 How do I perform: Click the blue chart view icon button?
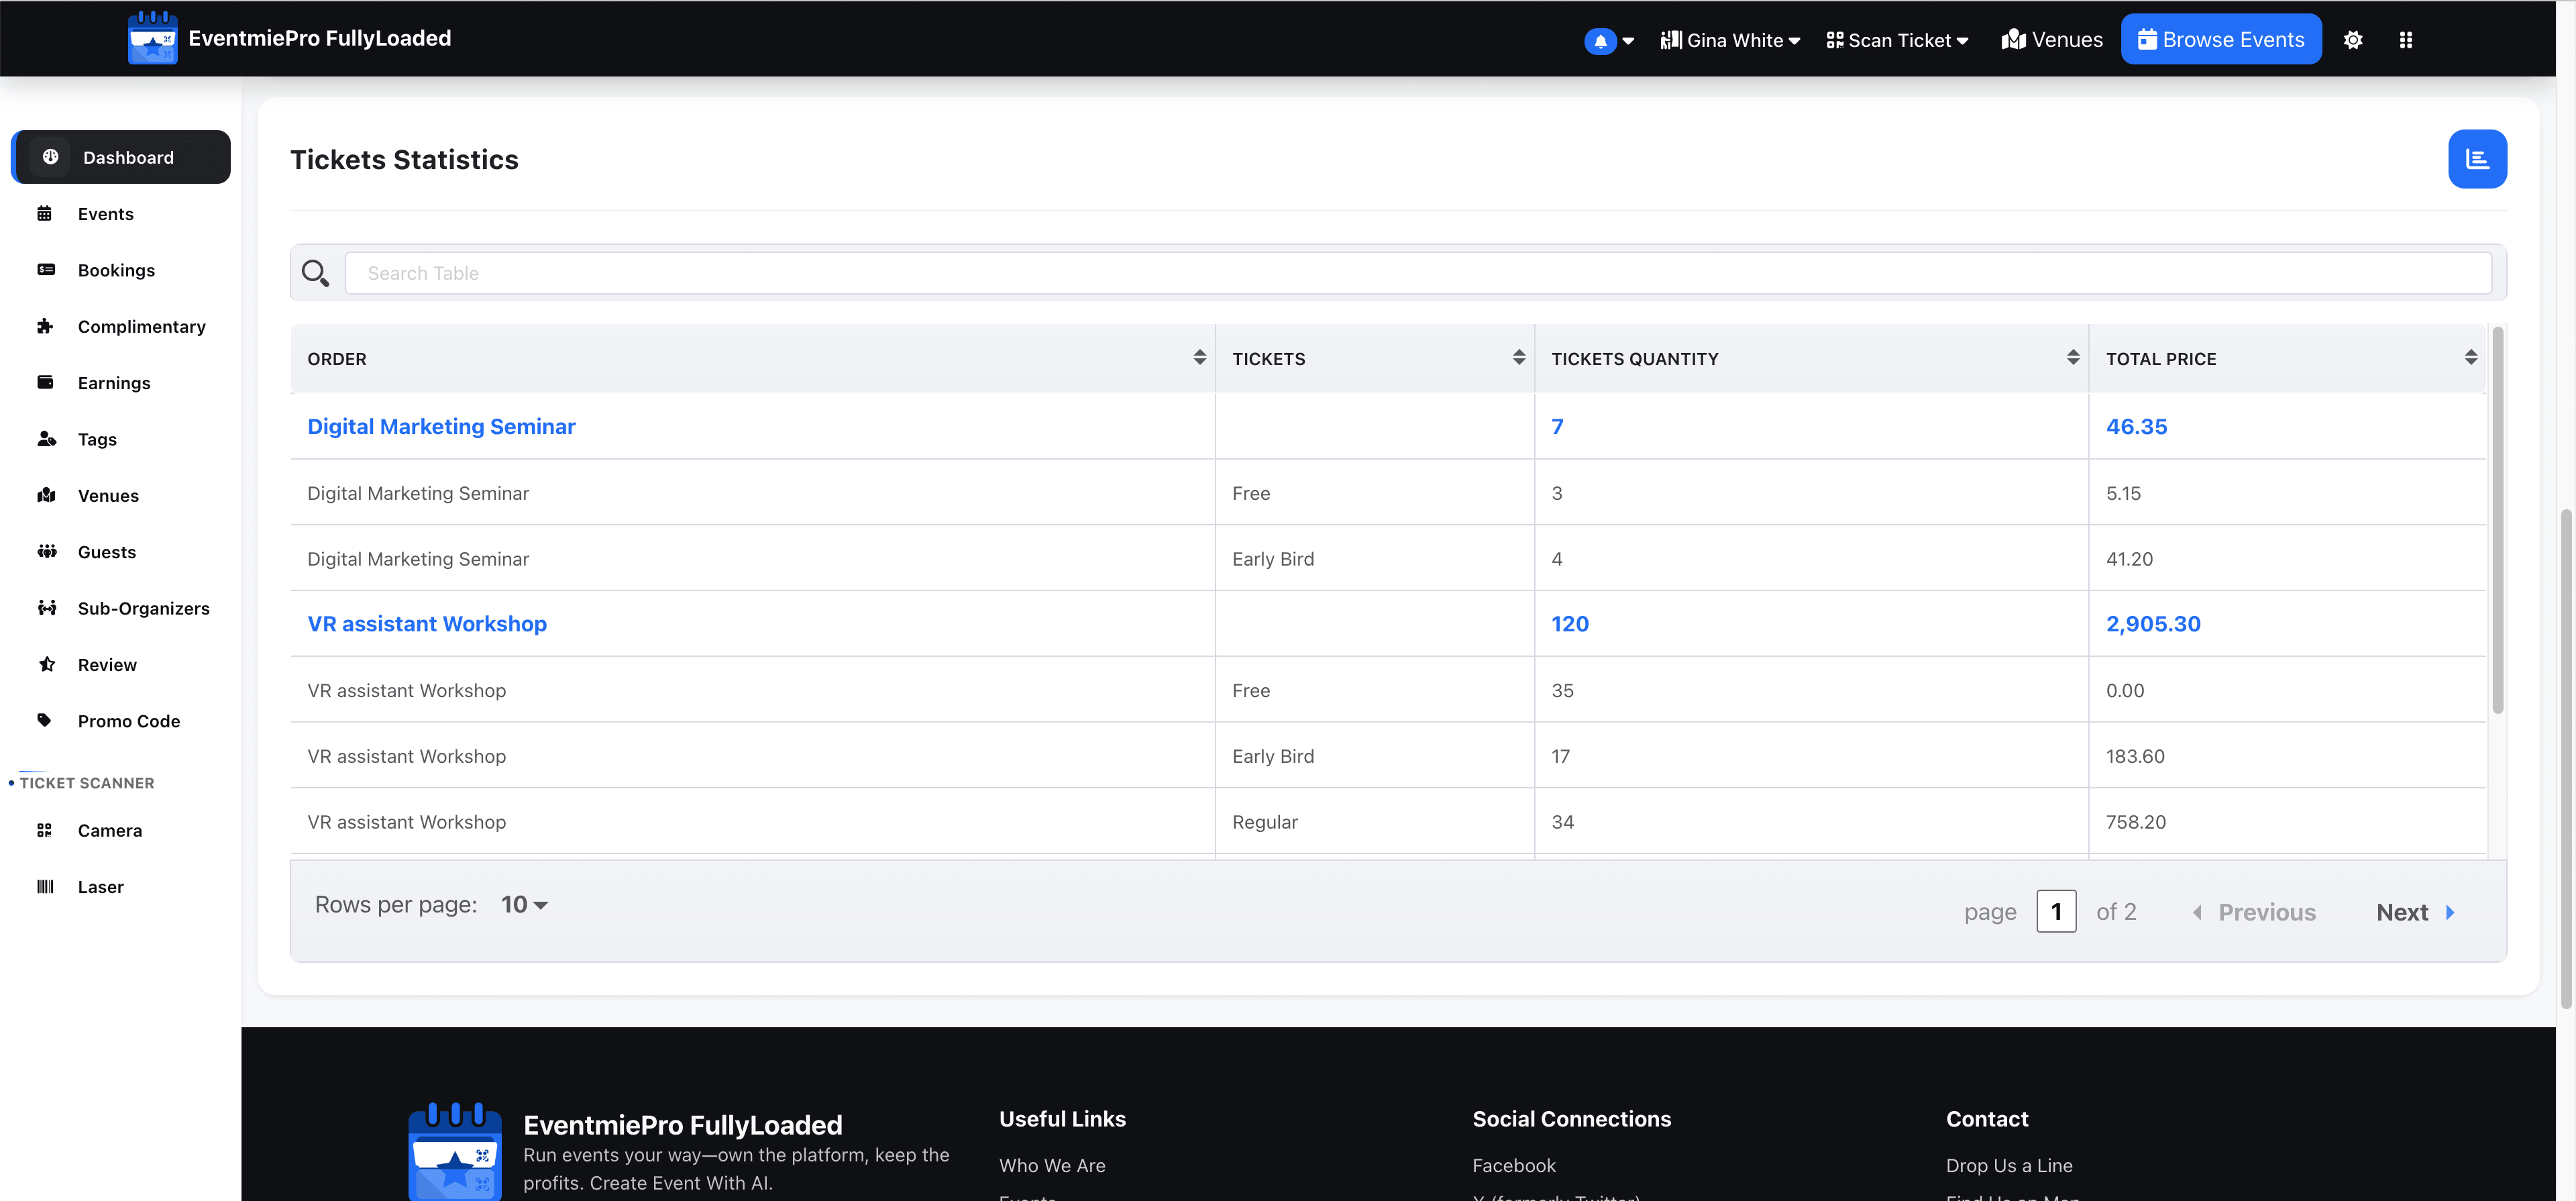coord(2477,159)
